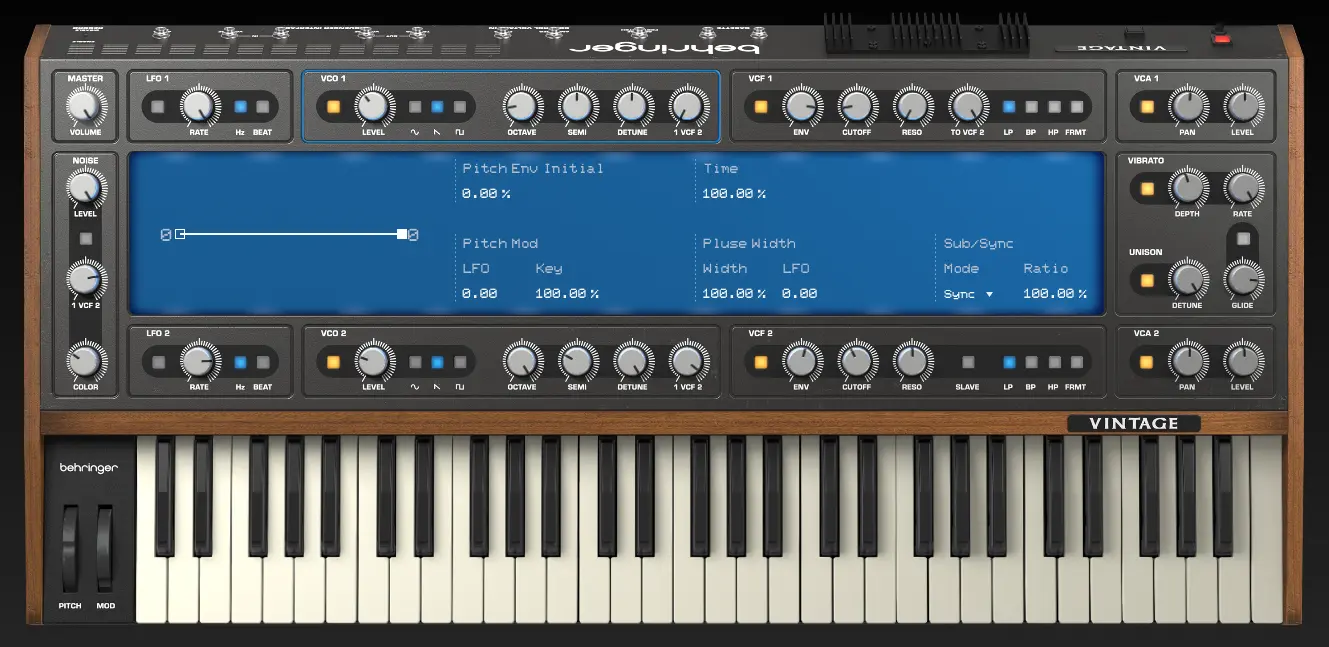Toggle the VCO 1 orange power button
Screen dimensions: 1329x647
333,106
